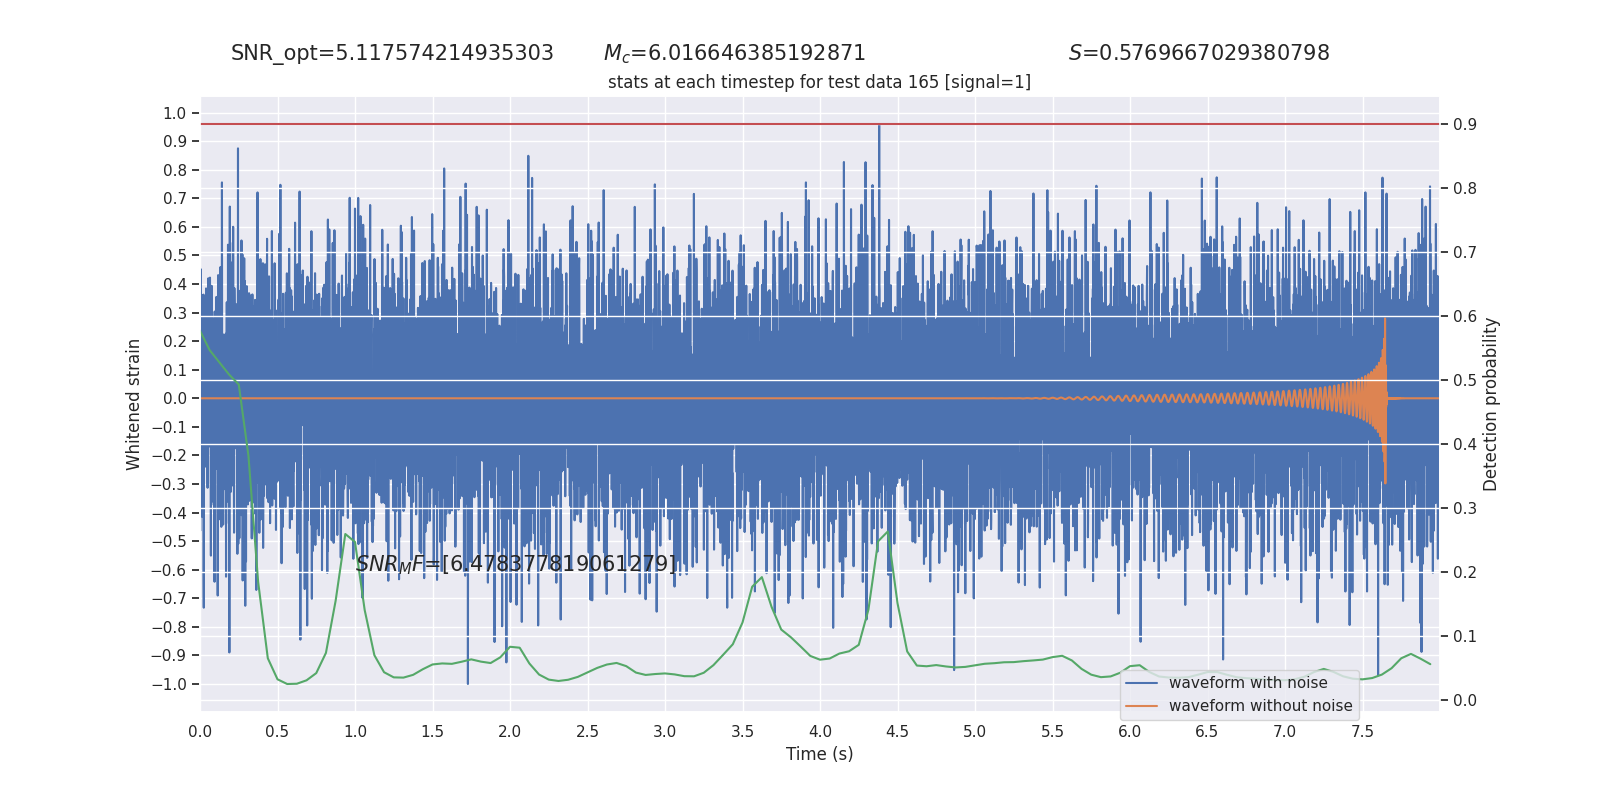Click the x-axis tick label 7.0
The image size is (1600, 800).
[x=1284, y=732]
